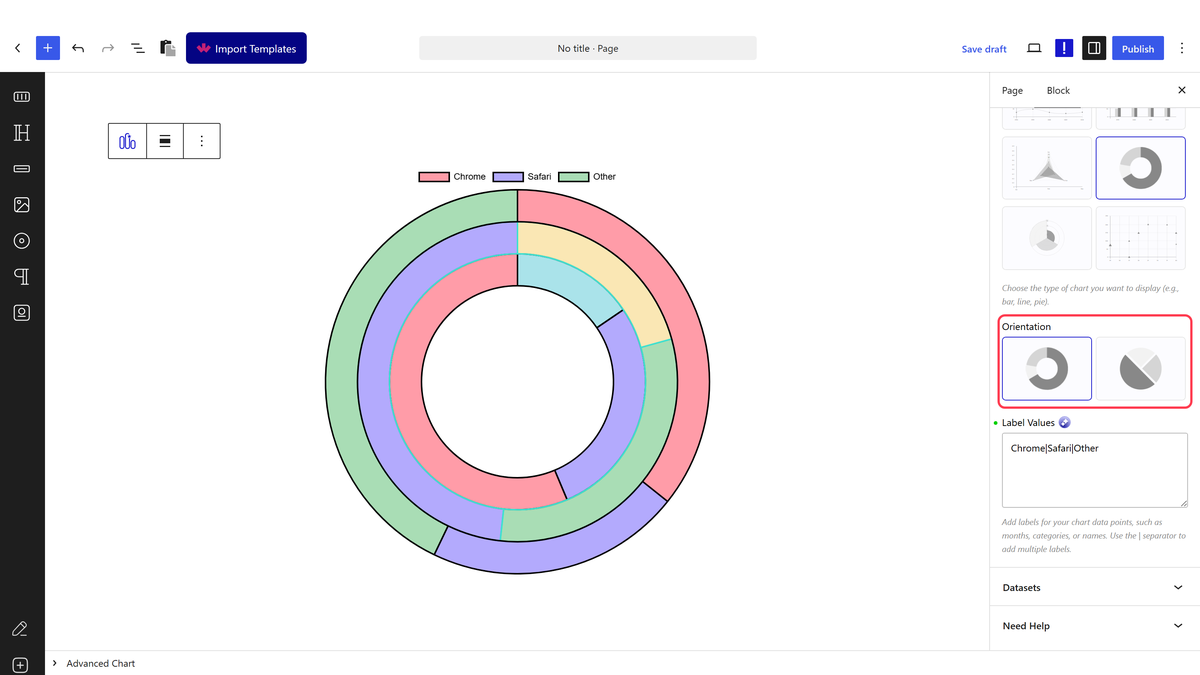Select the doughnut chart type thumbnail above Orientation
1200x675 pixels.
pyautogui.click(x=1141, y=168)
